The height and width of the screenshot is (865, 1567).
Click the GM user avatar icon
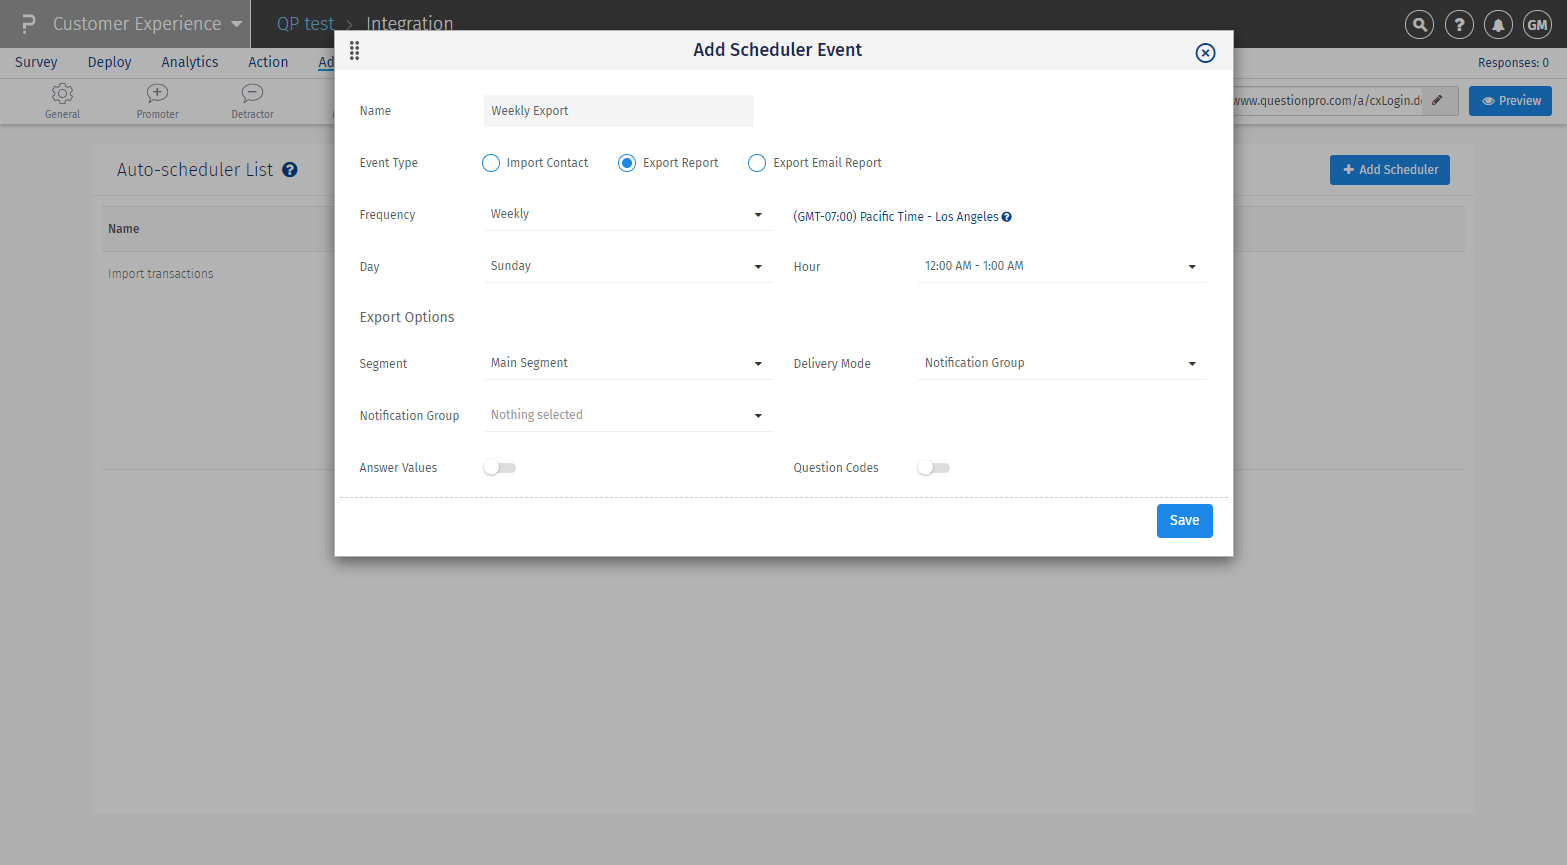[1537, 25]
